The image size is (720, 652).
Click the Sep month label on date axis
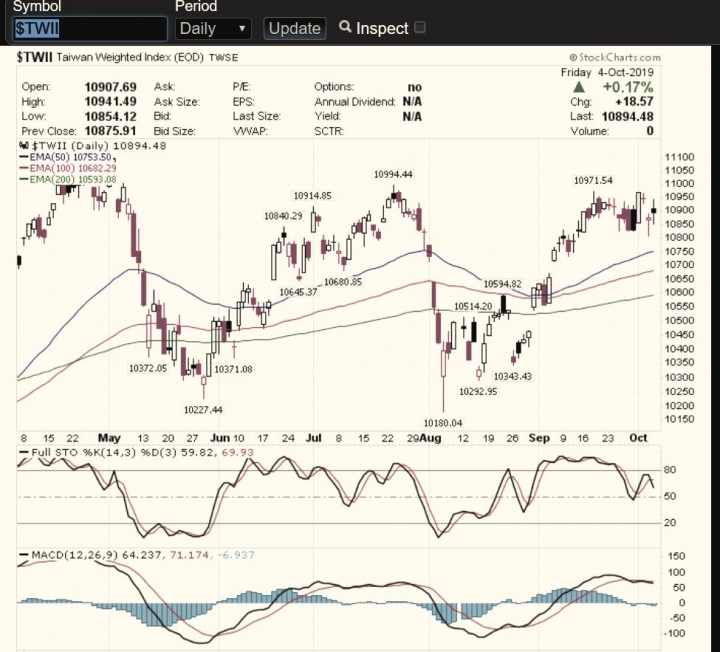tap(539, 438)
